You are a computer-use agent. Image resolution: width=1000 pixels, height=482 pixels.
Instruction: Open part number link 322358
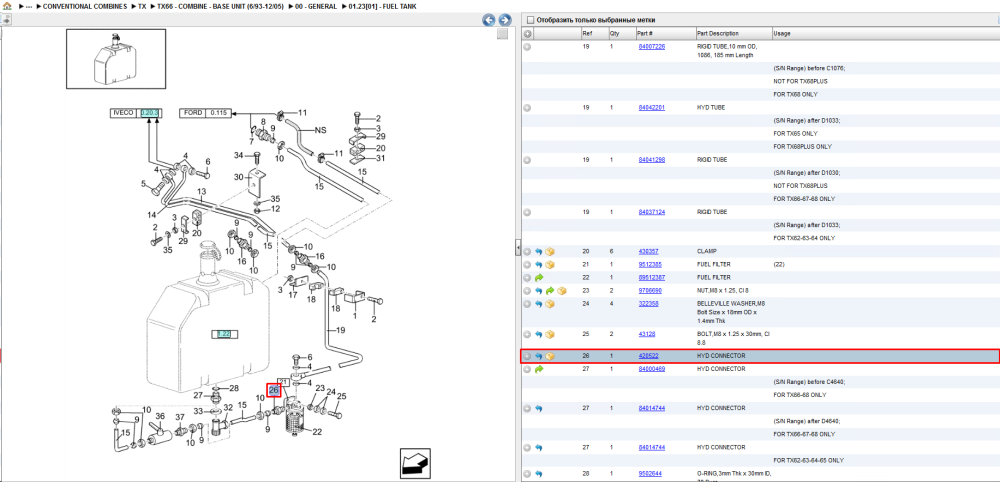[x=649, y=303]
